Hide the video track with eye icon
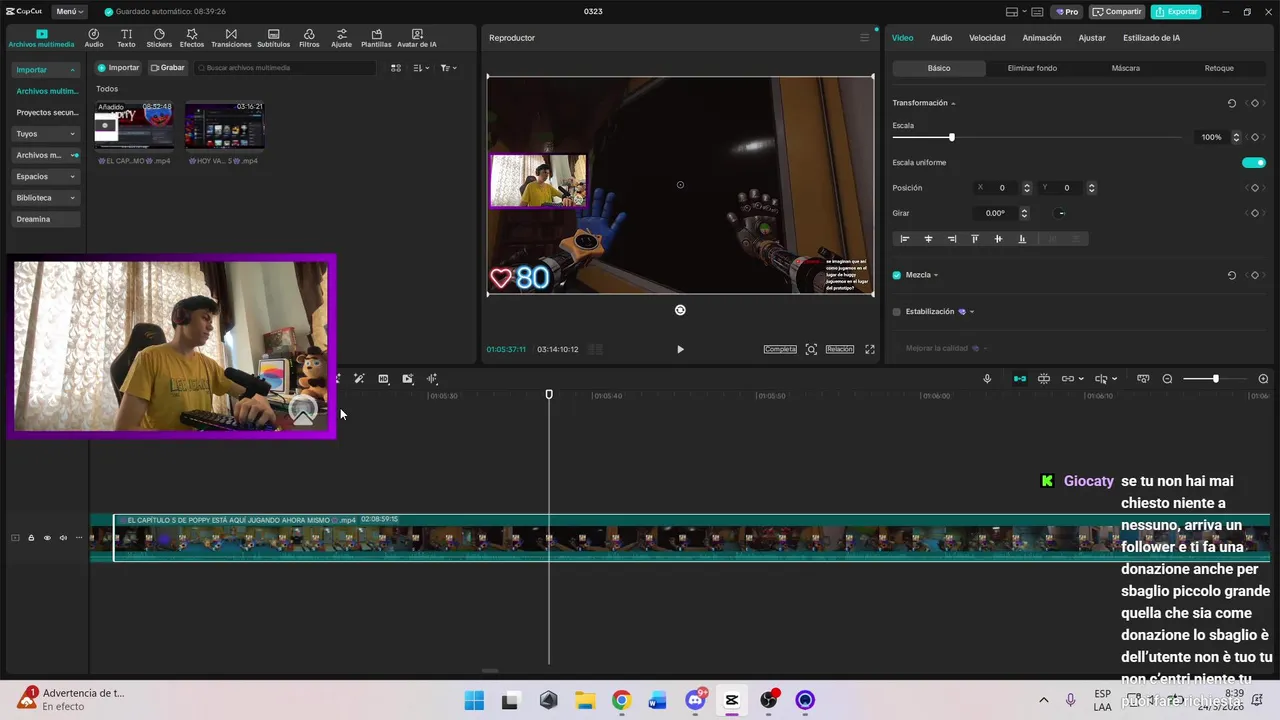Viewport: 1280px width, 720px height. (x=47, y=538)
